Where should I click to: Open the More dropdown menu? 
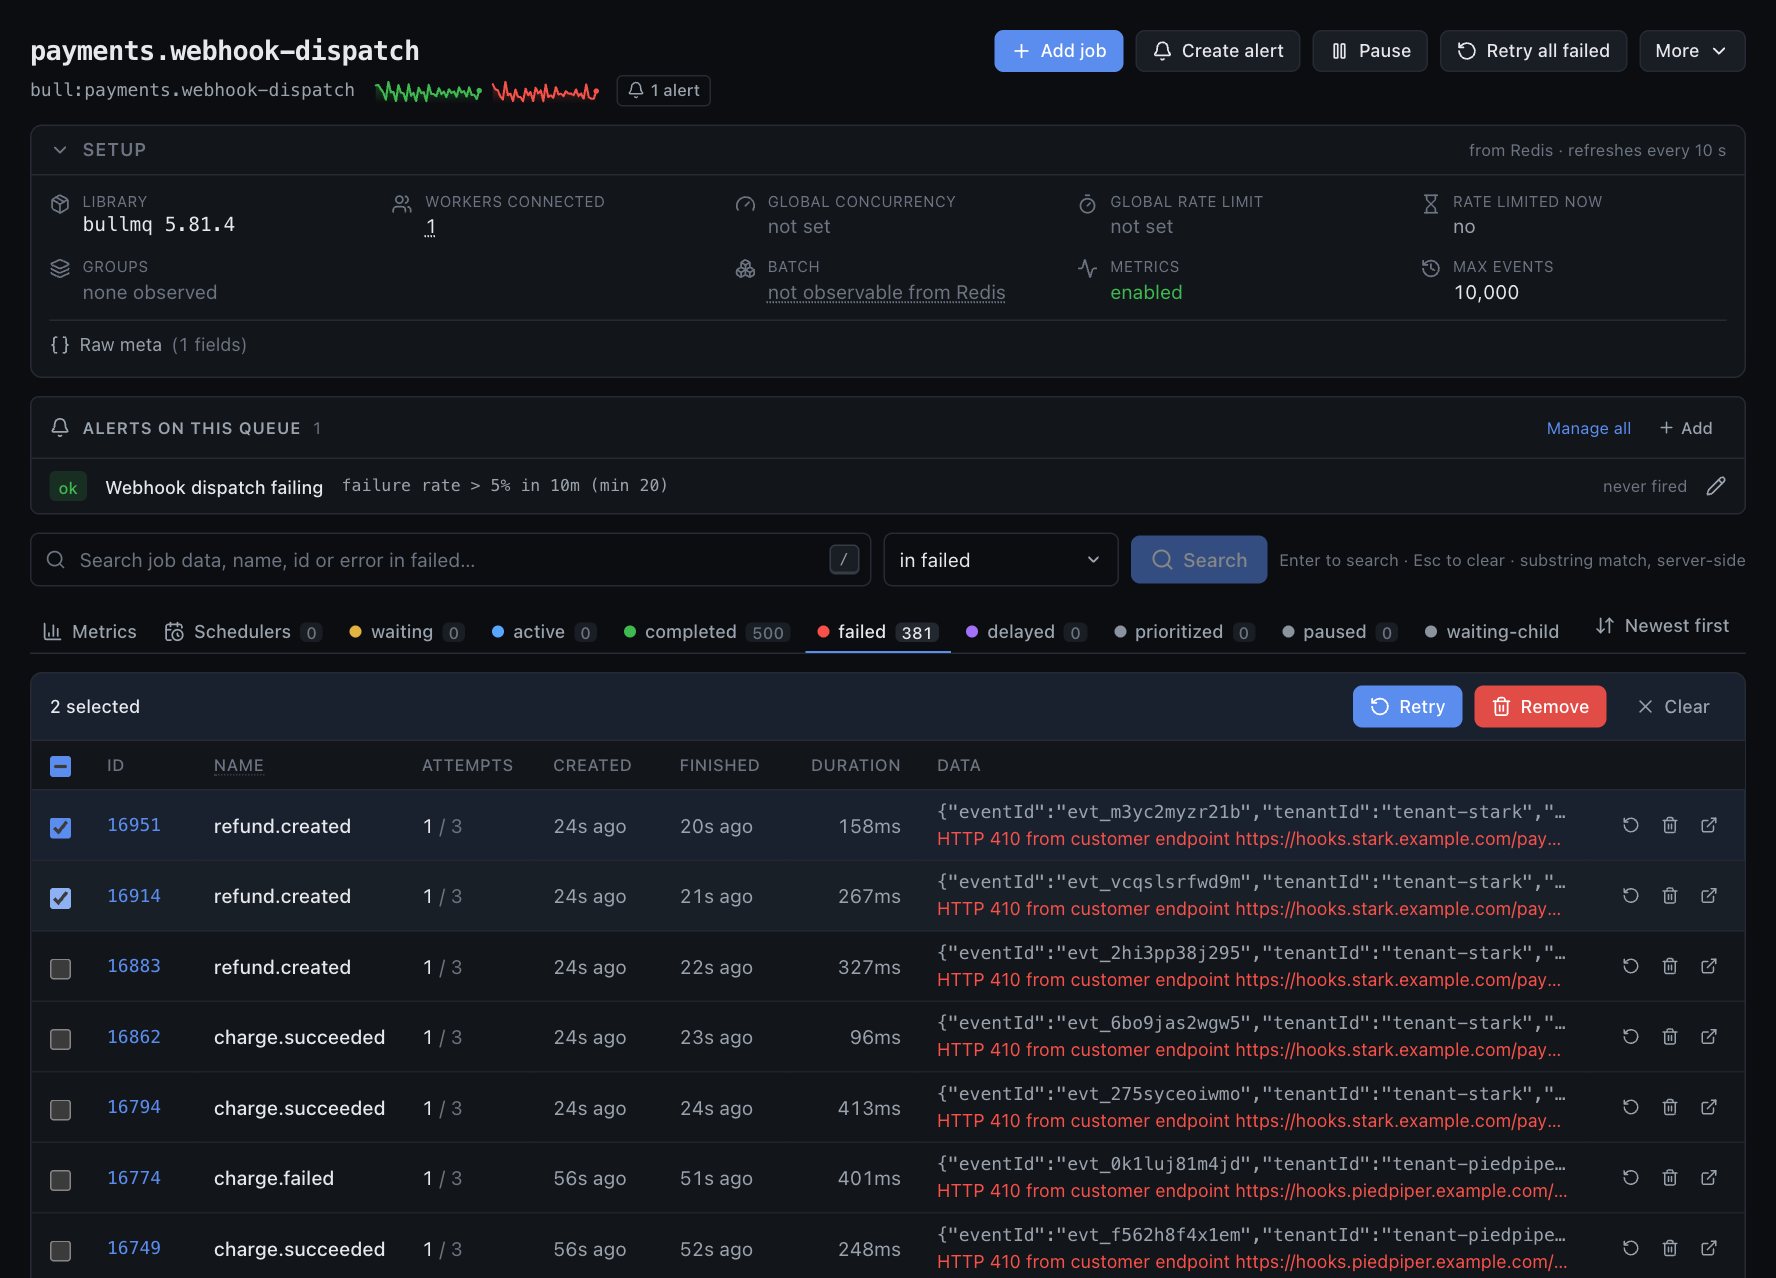(1692, 51)
